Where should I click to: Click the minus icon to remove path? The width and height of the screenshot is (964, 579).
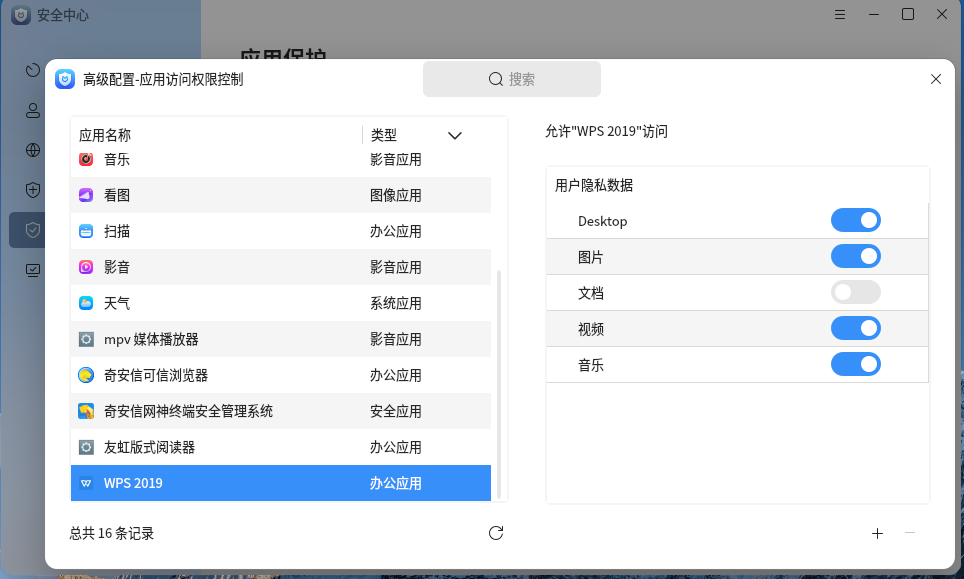pos(910,533)
